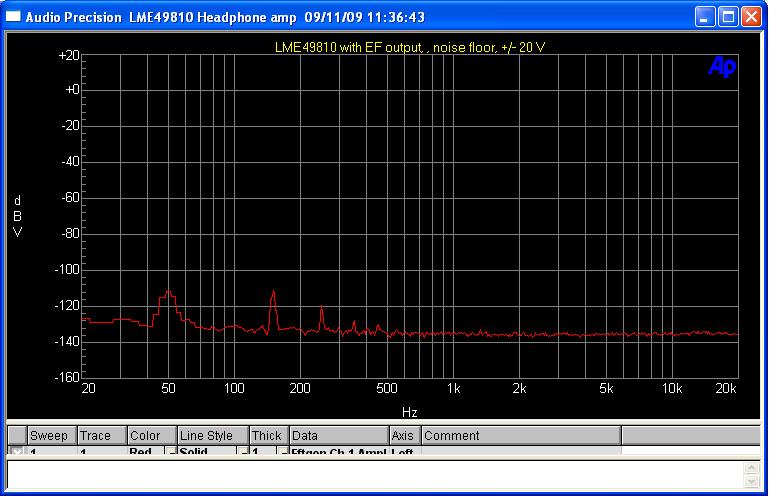Image resolution: width=769 pixels, height=496 pixels.
Task: Click the Color column header
Action: pyautogui.click(x=152, y=435)
